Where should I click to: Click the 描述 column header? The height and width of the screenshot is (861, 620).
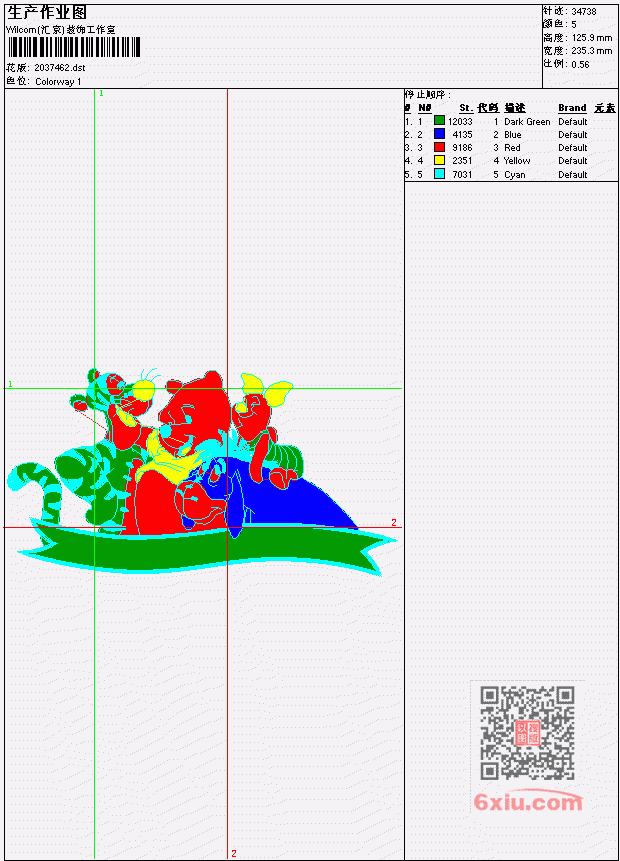(515, 108)
